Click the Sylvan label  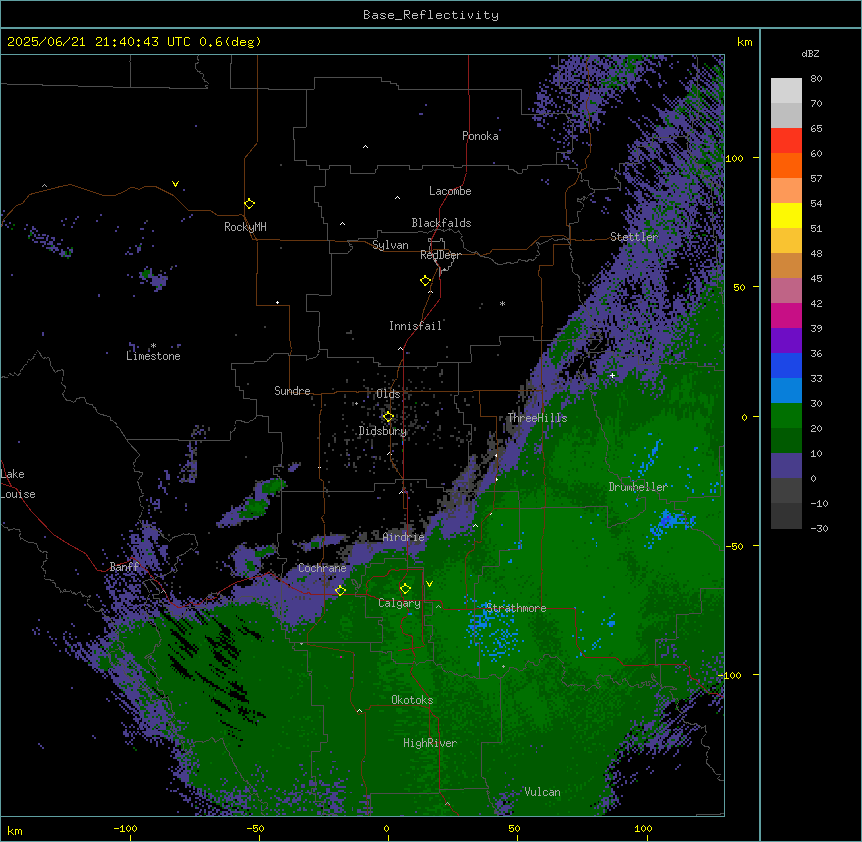[390, 245]
